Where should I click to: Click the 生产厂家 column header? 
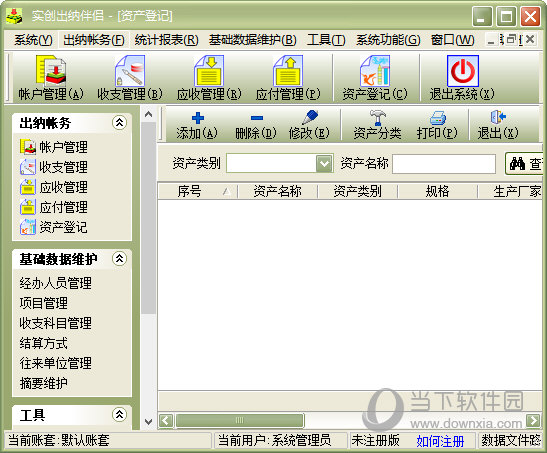(510, 191)
